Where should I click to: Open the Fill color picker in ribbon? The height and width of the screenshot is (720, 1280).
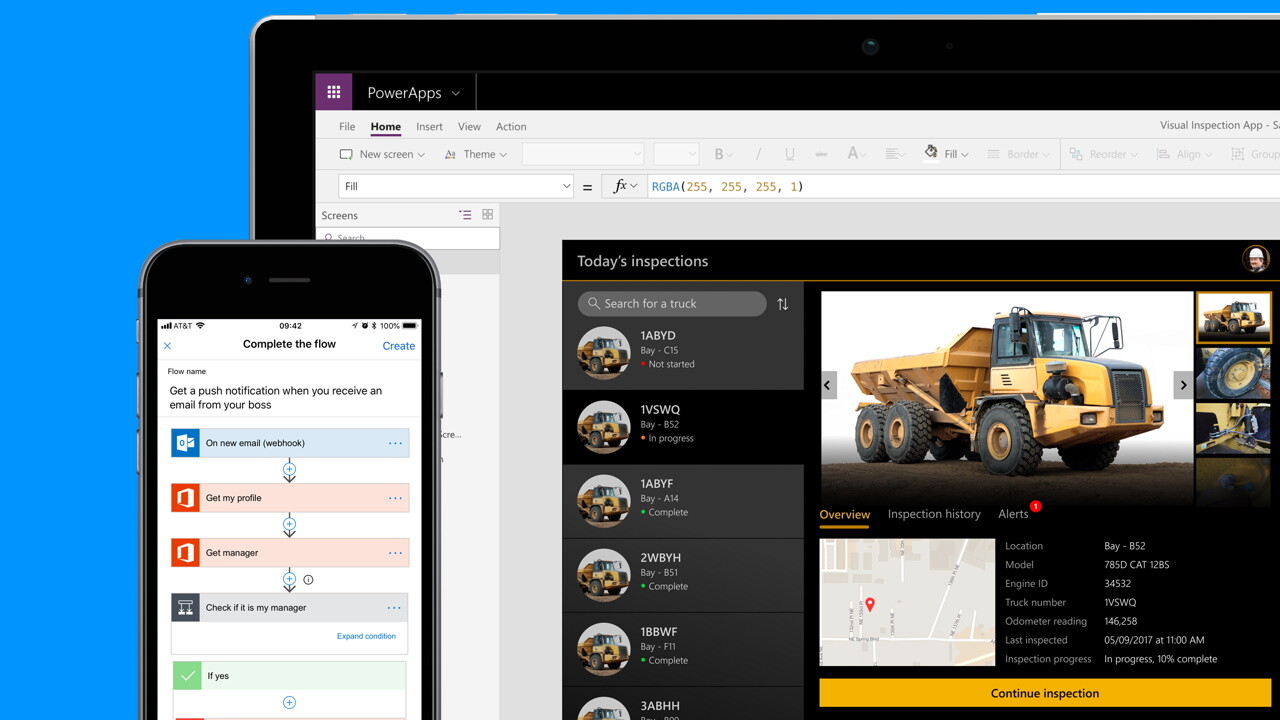(946, 154)
